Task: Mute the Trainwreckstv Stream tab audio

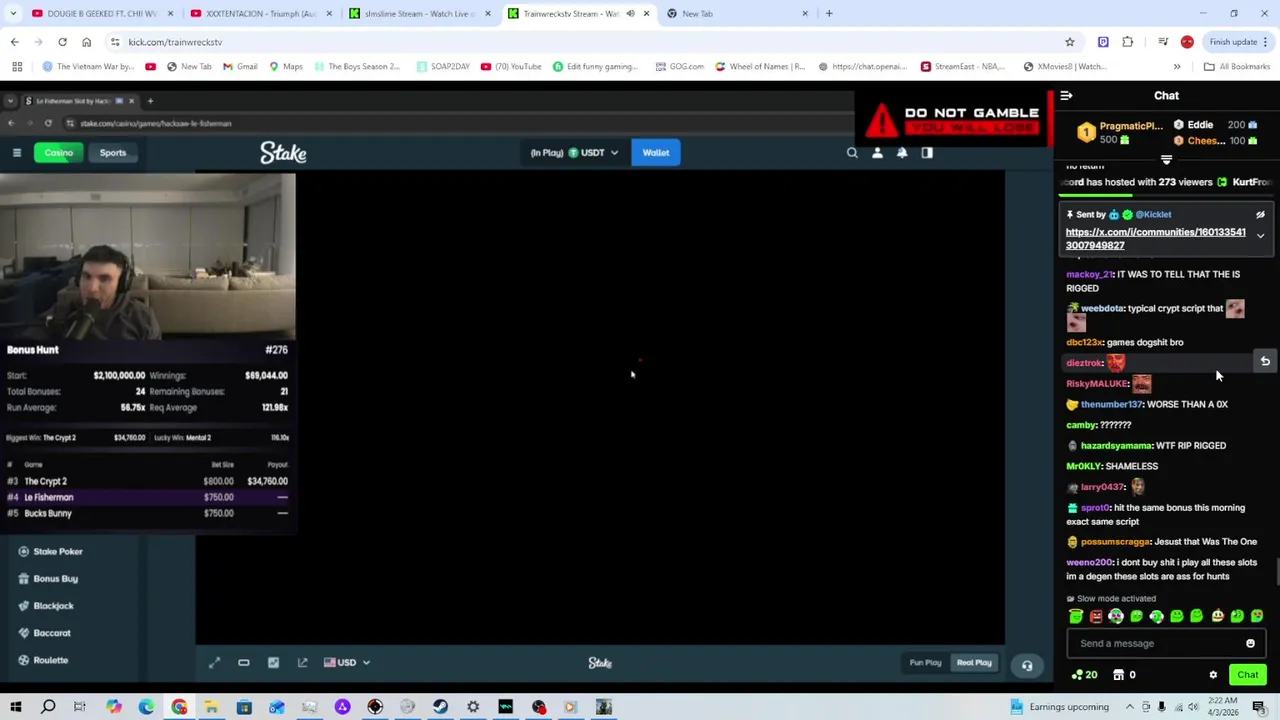Action: tap(630, 14)
